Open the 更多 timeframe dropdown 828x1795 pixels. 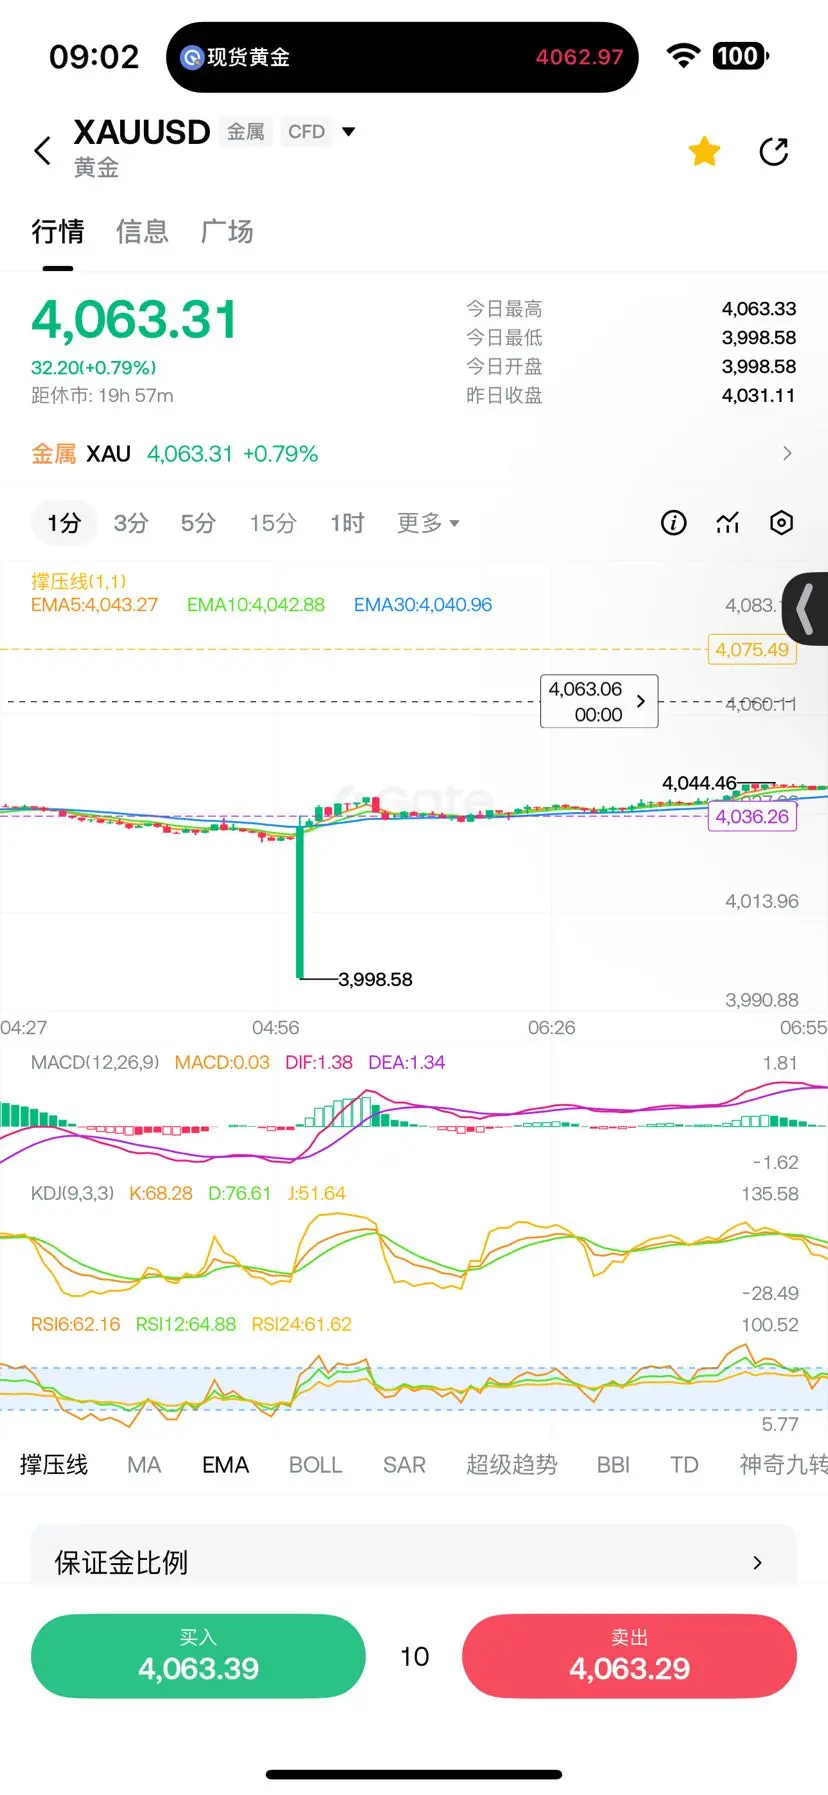(428, 523)
